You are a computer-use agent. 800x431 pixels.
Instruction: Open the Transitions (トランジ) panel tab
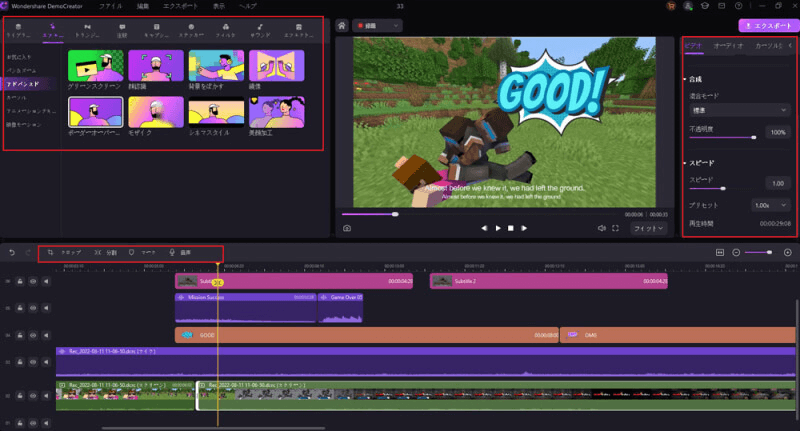(x=87, y=31)
